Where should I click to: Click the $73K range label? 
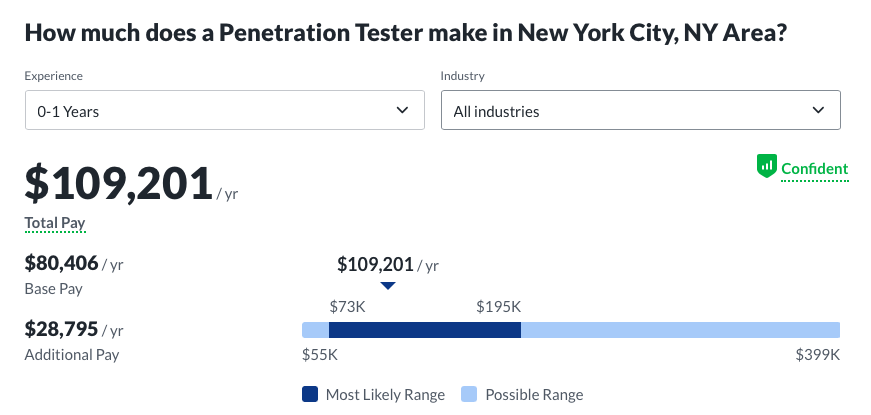[347, 307]
